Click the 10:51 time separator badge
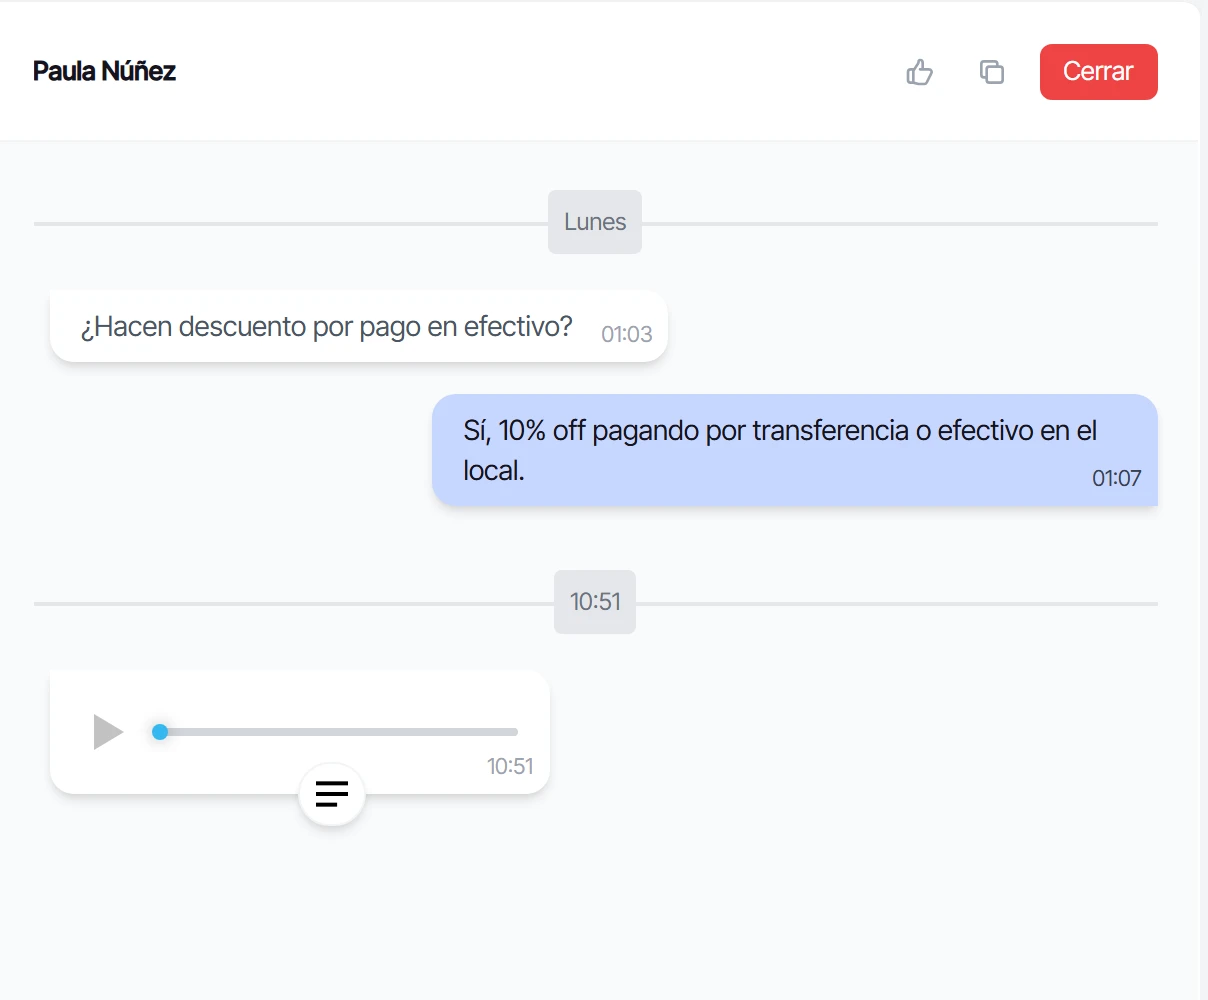Screen dimensions: 1208x1000 (595, 602)
